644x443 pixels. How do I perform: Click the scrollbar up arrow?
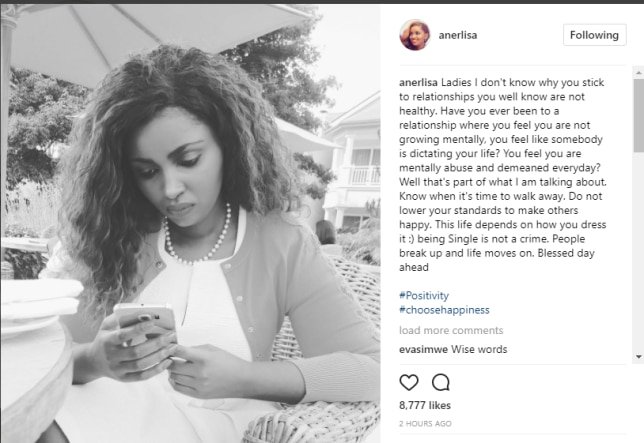pyautogui.click(x=639, y=73)
